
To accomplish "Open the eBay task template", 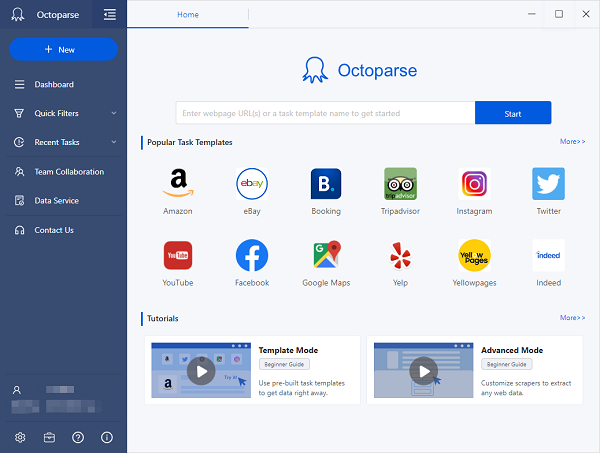I will [252, 184].
